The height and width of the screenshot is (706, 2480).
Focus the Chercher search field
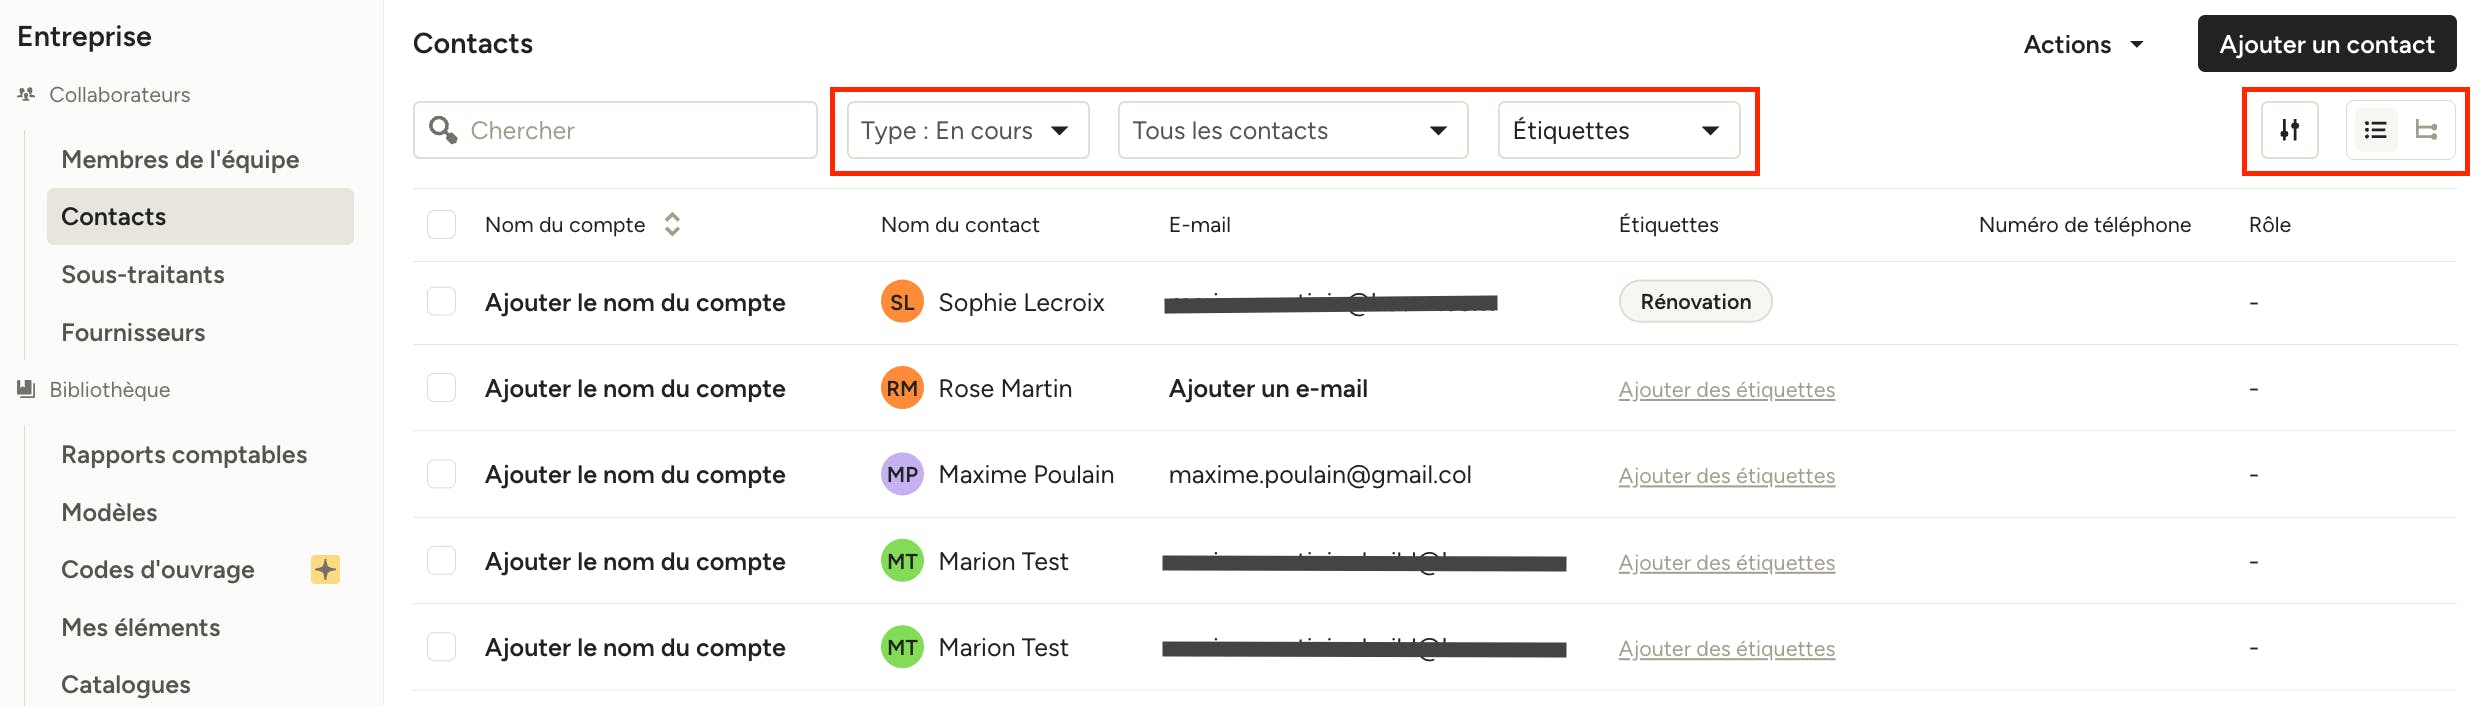point(615,130)
